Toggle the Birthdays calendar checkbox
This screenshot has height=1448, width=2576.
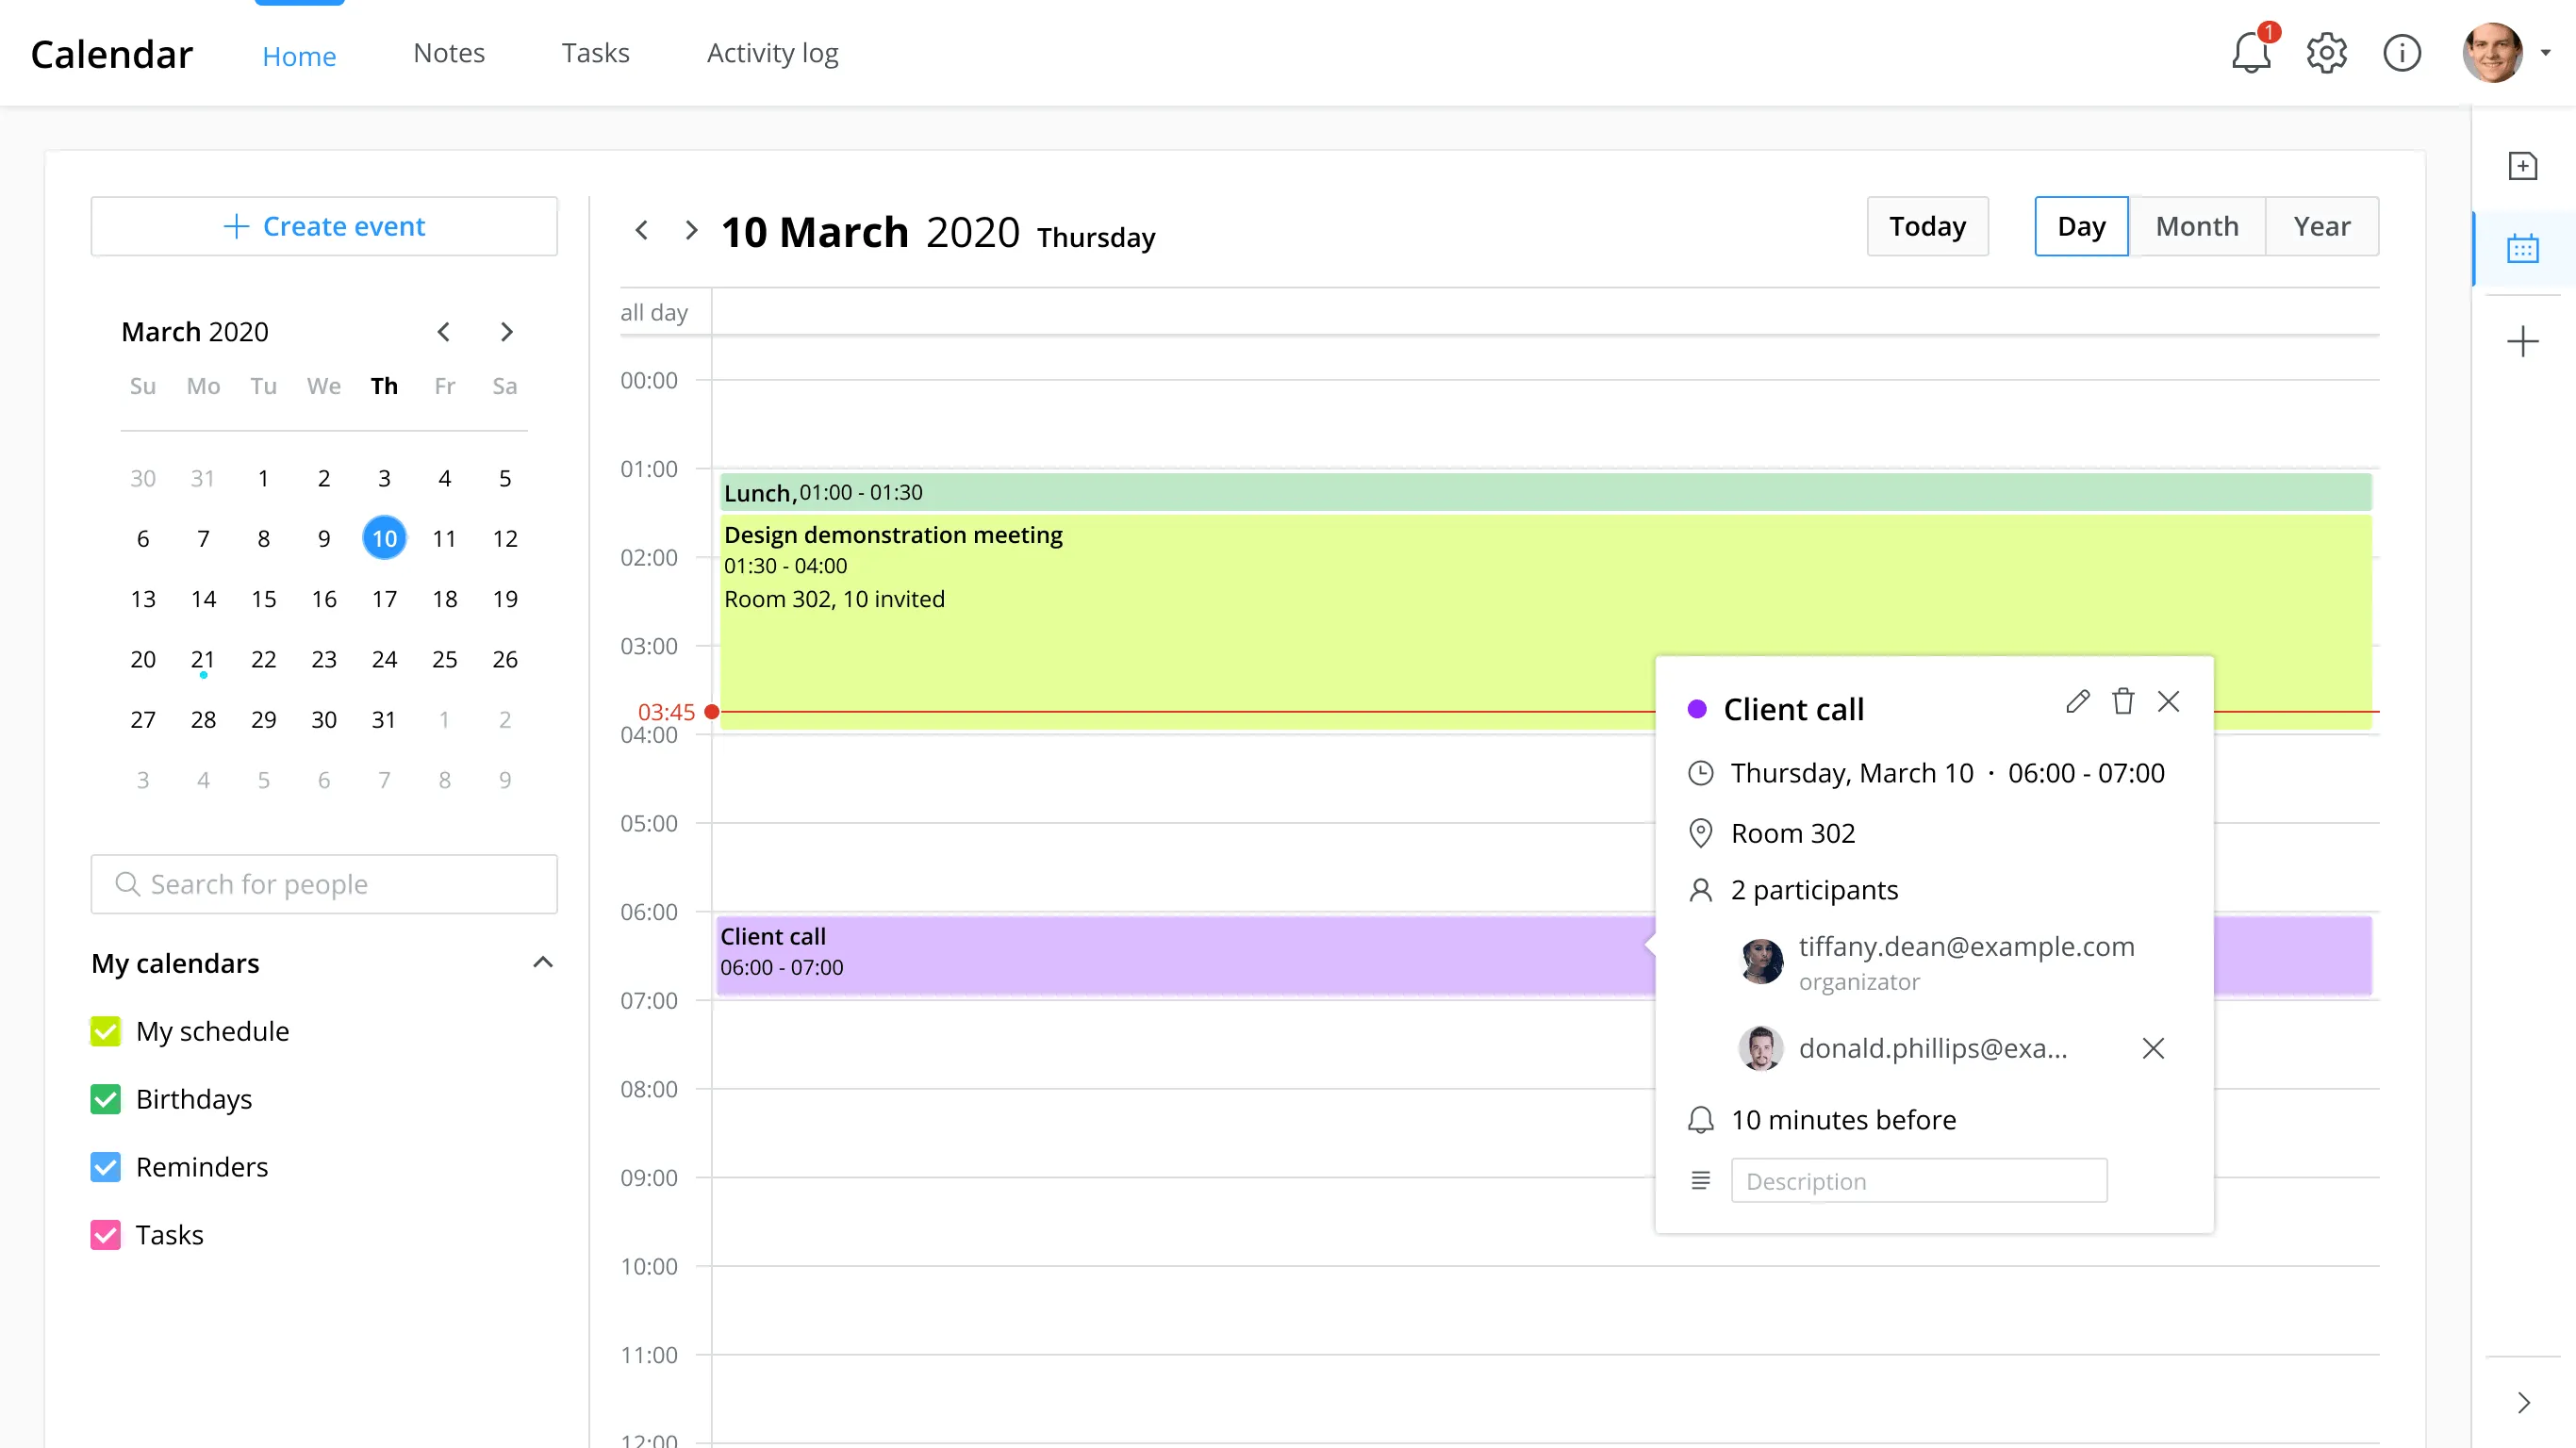pos(106,1099)
